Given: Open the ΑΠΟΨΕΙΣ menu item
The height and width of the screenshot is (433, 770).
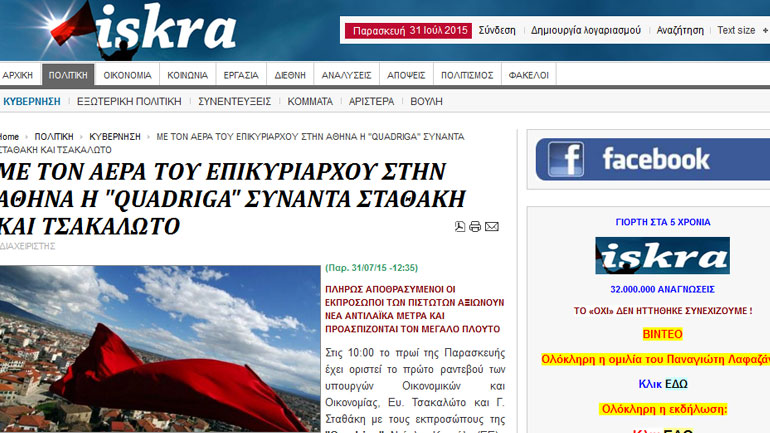Looking at the screenshot, I should click(x=406, y=75).
